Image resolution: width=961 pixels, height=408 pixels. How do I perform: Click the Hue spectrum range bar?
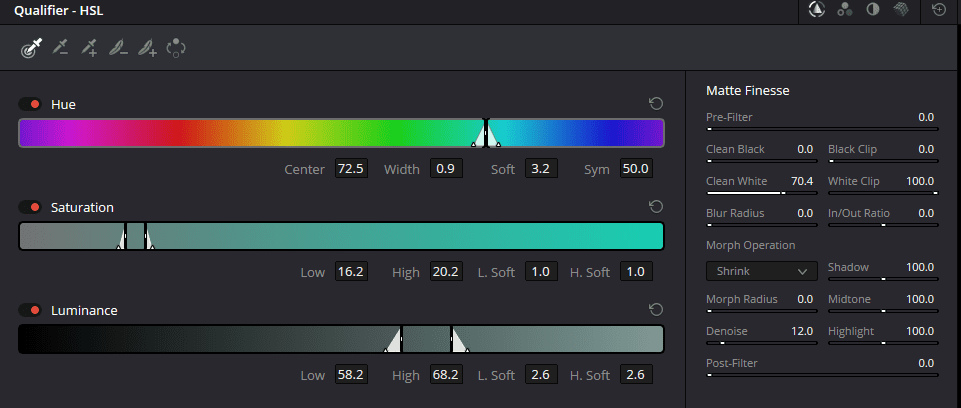(x=341, y=133)
